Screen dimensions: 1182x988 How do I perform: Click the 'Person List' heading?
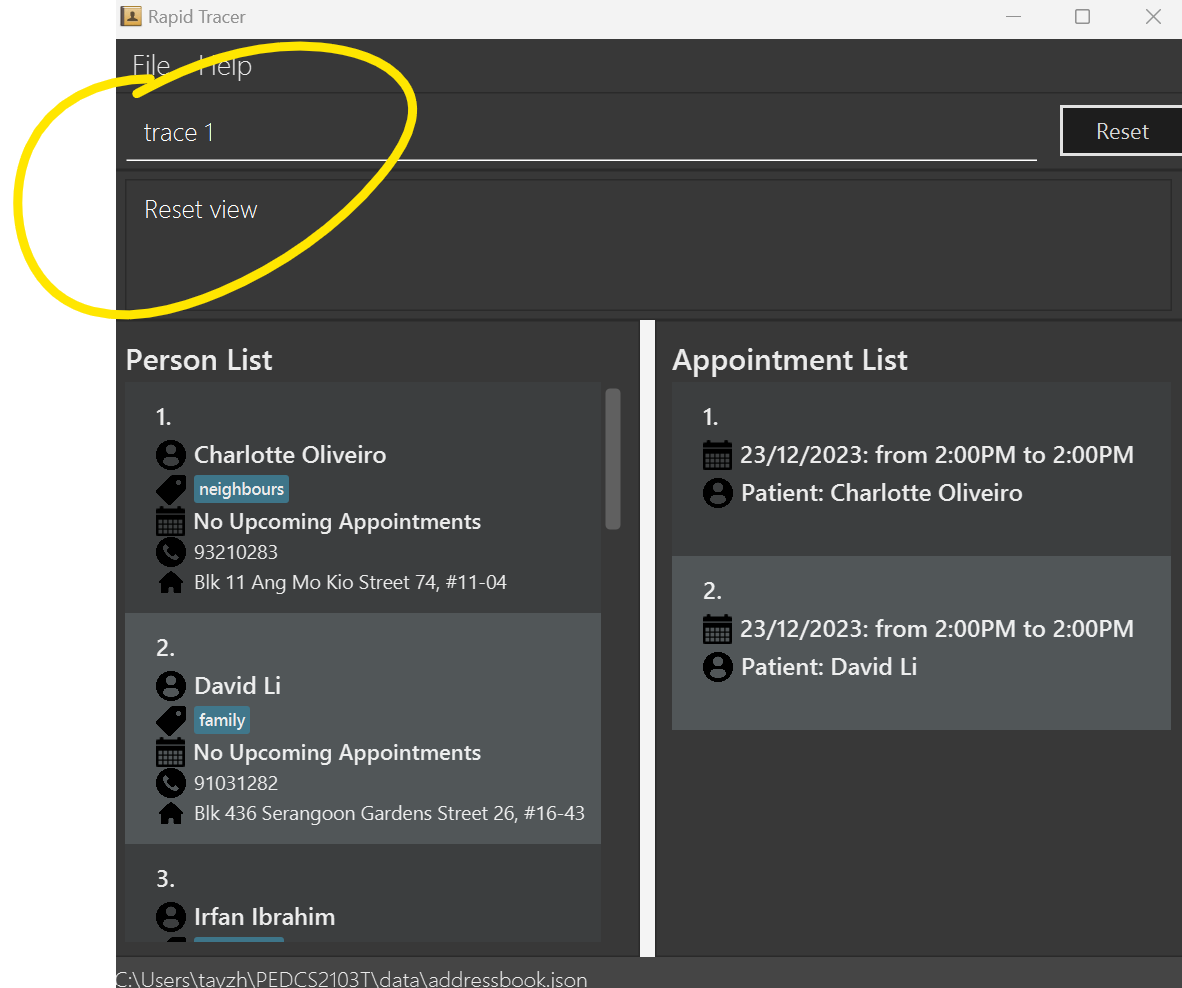pyautogui.click(x=199, y=360)
